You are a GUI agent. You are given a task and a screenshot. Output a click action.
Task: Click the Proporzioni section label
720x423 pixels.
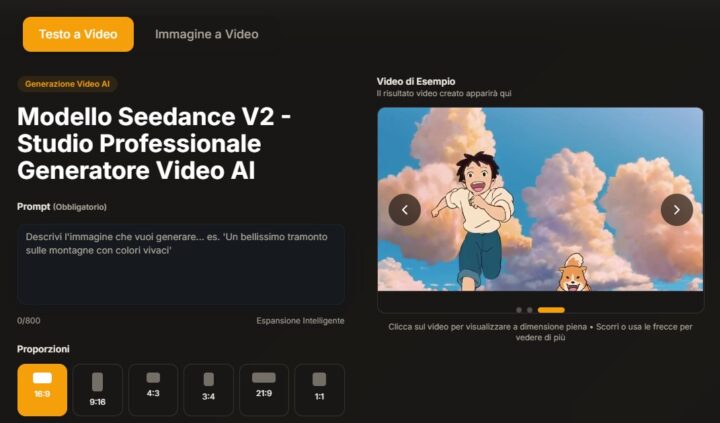click(43, 349)
